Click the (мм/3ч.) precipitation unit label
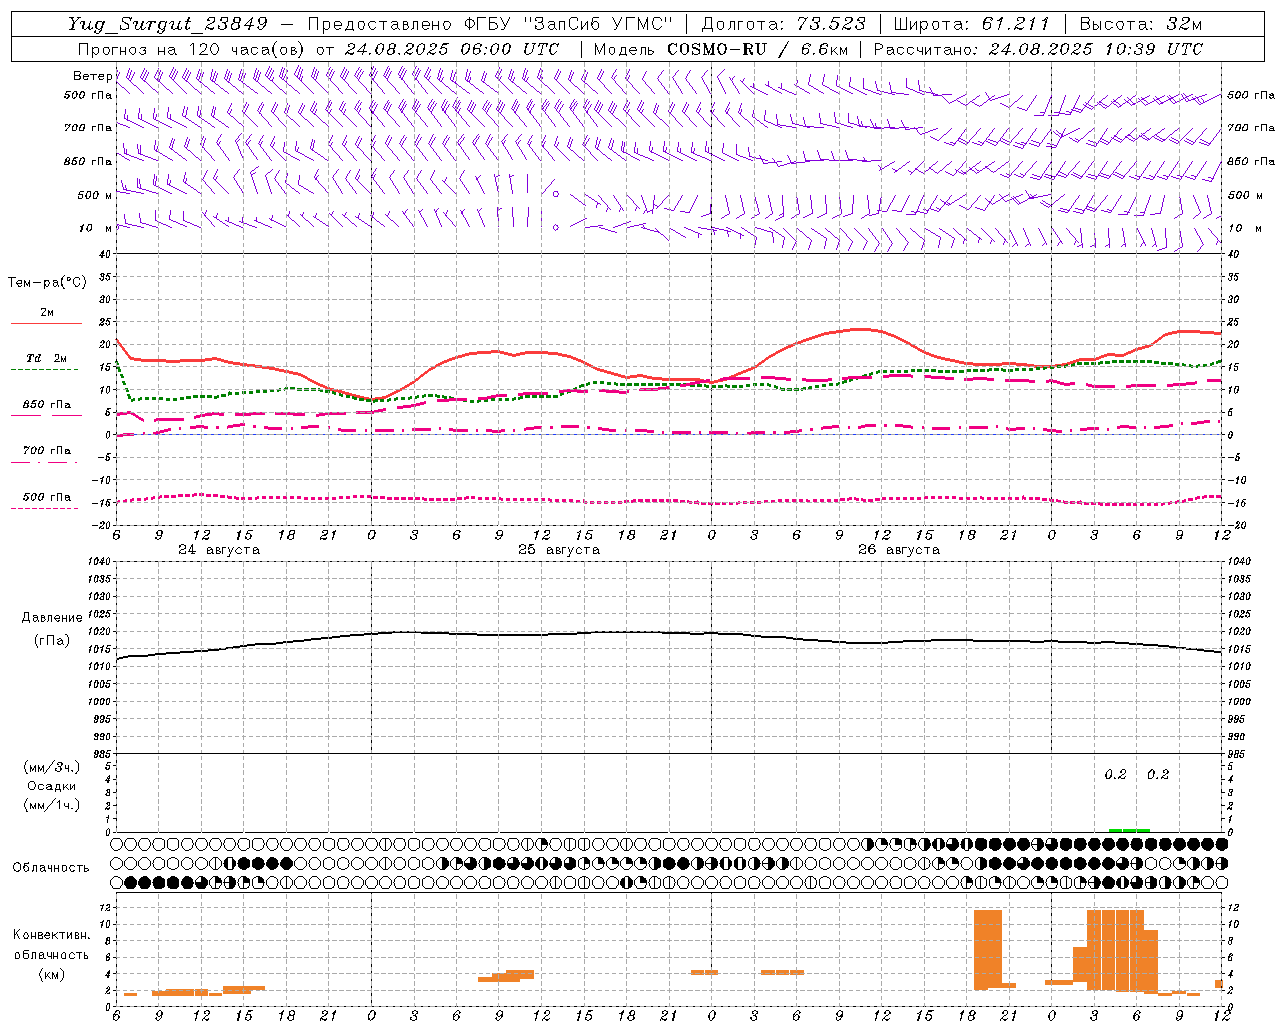The height and width of the screenshot is (1024, 1280). coord(52,767)
